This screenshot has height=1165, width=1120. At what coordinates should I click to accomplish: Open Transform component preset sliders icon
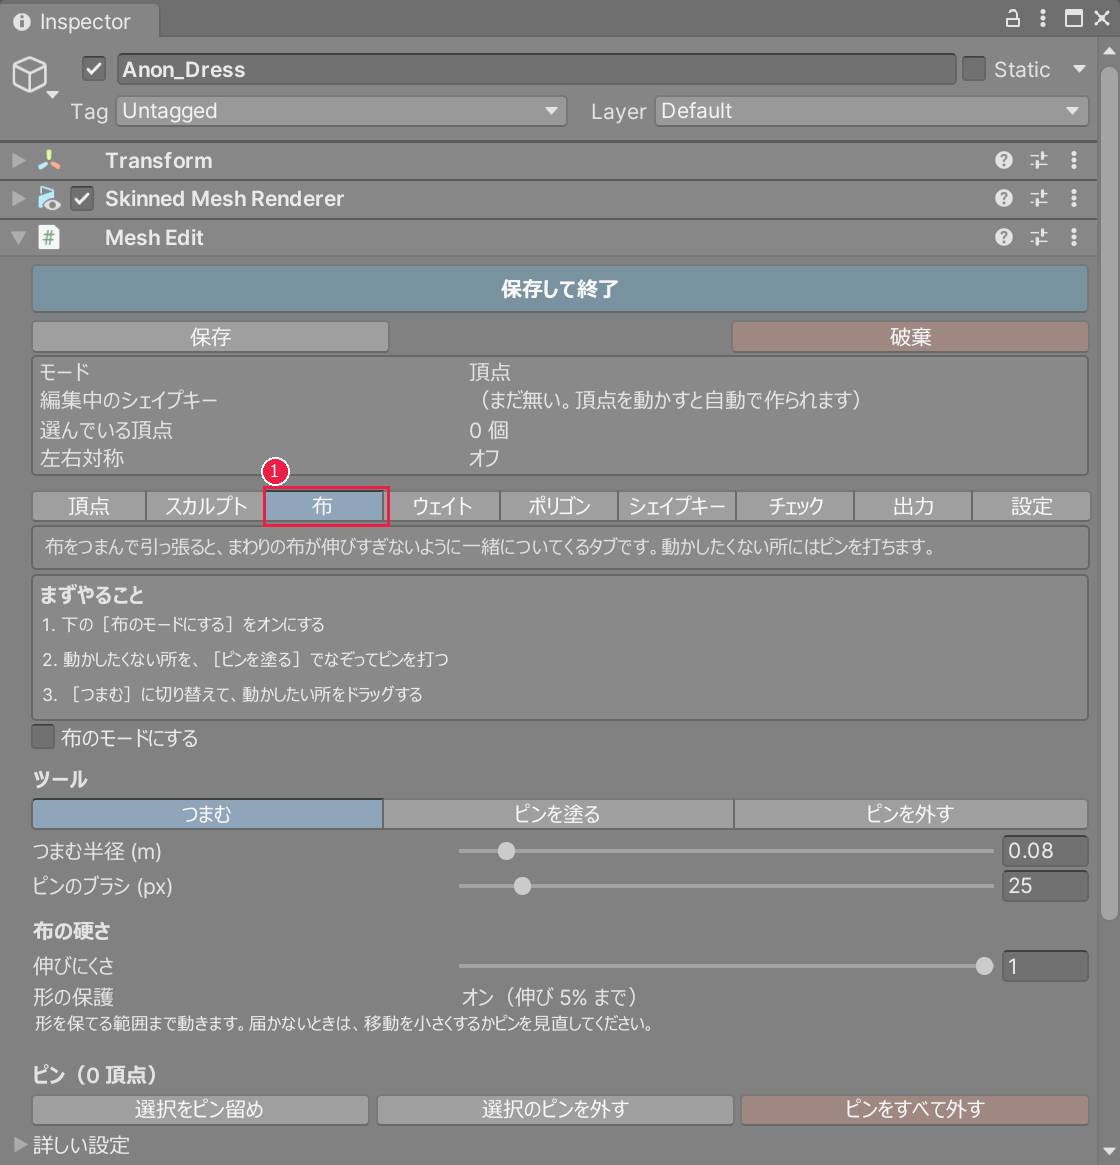click(x=1039, y=160)
